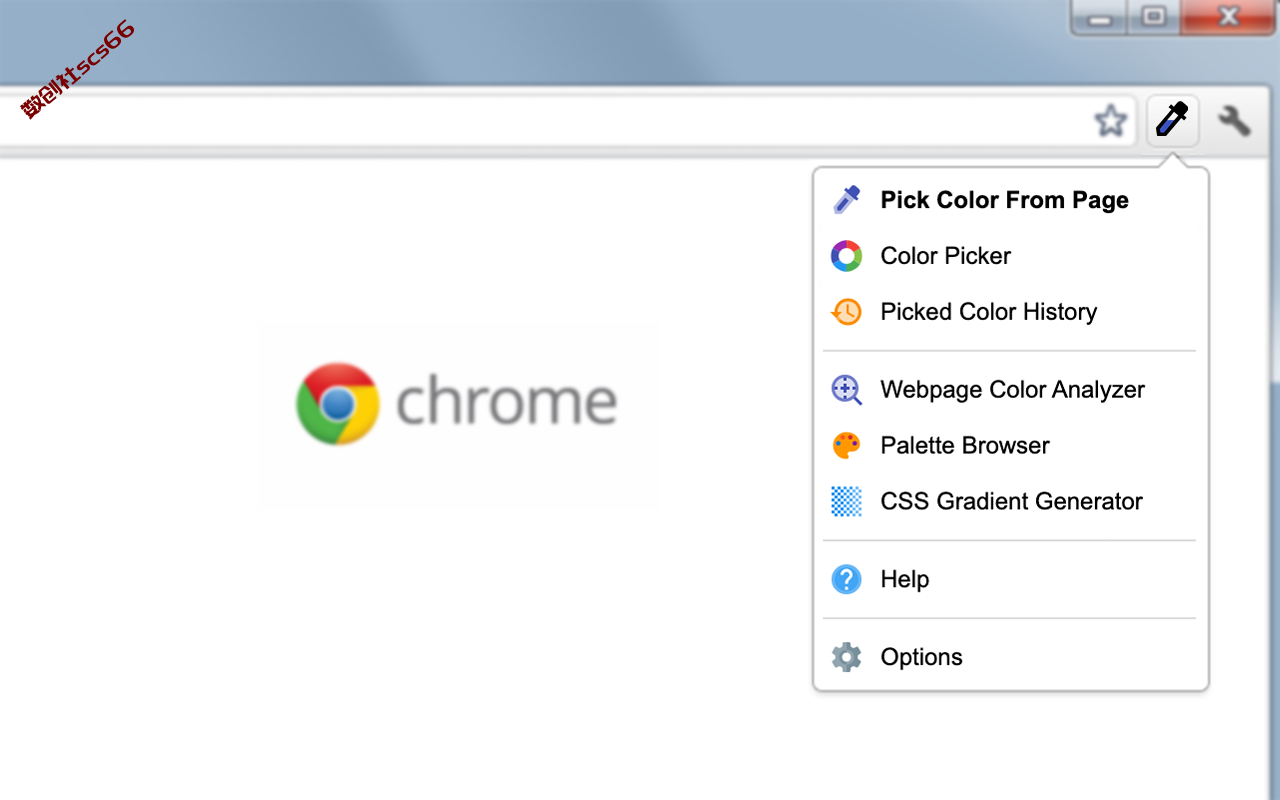Screen dimensions: 1280x800
Task: Click the bookmark star icon
Action: pos(1110,121)
